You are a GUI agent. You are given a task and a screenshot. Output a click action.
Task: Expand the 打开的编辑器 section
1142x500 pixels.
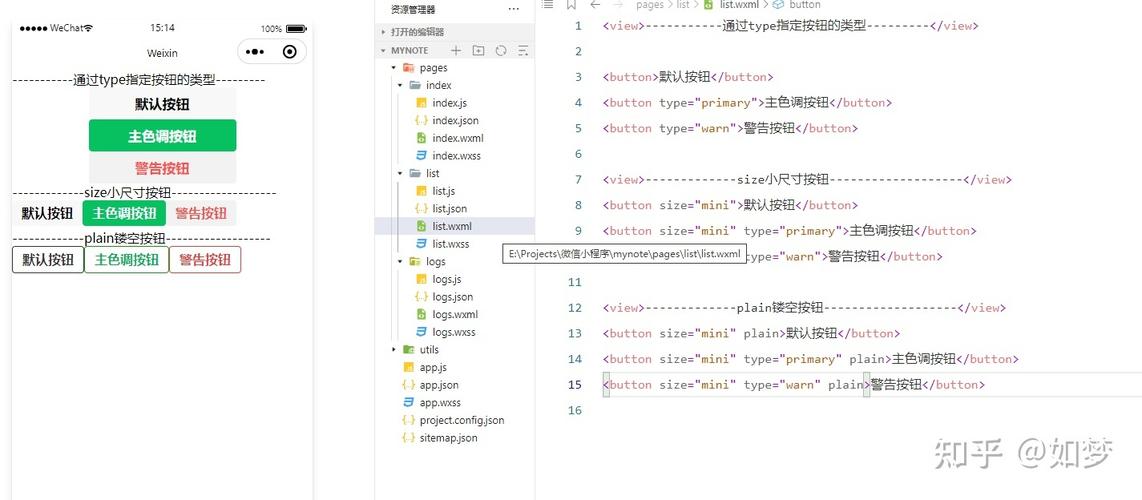point(418,32)
